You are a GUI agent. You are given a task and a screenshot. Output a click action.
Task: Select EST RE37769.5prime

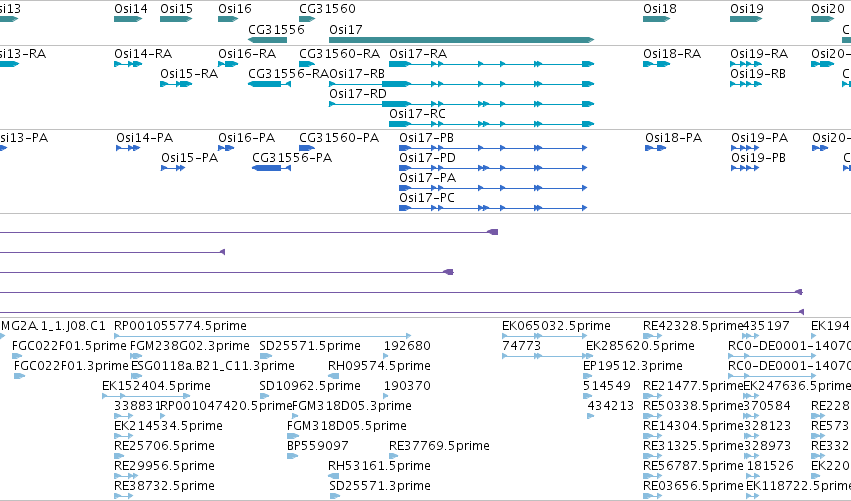click(x=440, y=446)
